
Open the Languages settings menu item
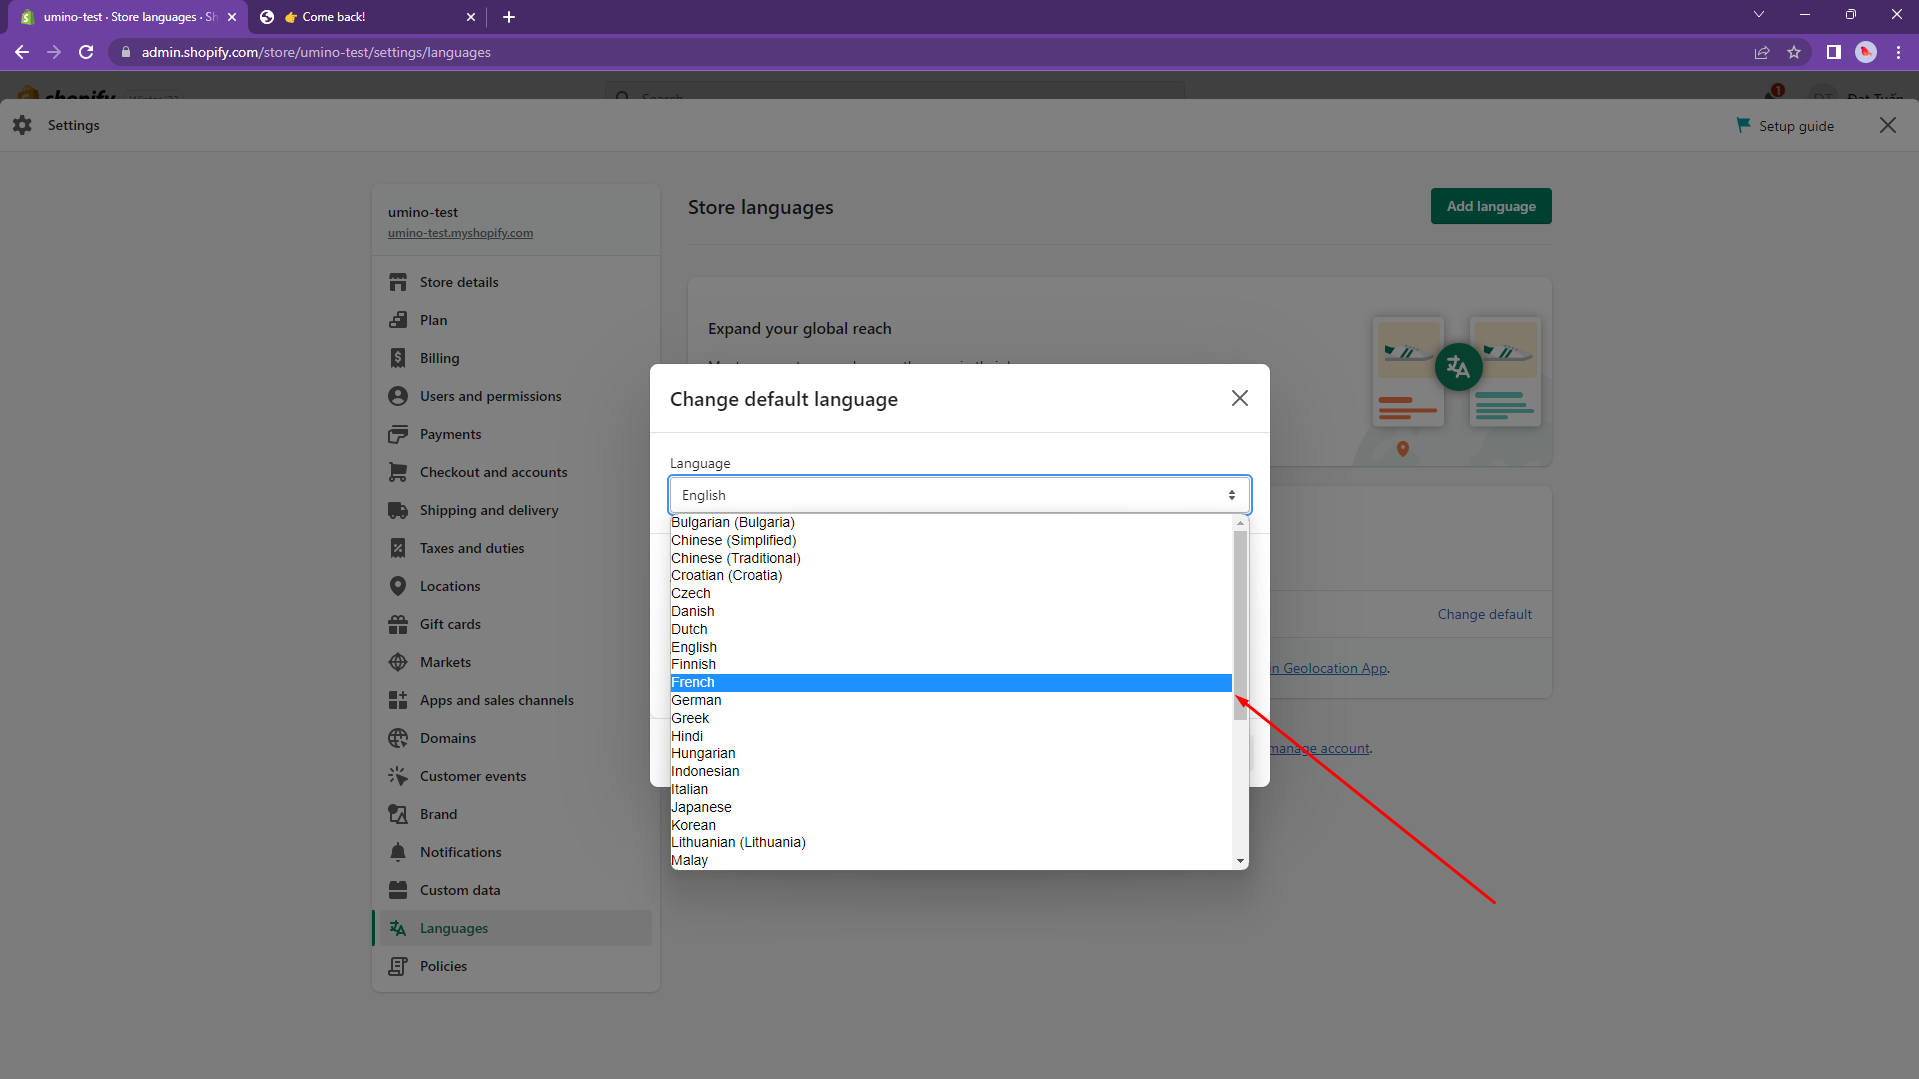click(x=454, y=928)
